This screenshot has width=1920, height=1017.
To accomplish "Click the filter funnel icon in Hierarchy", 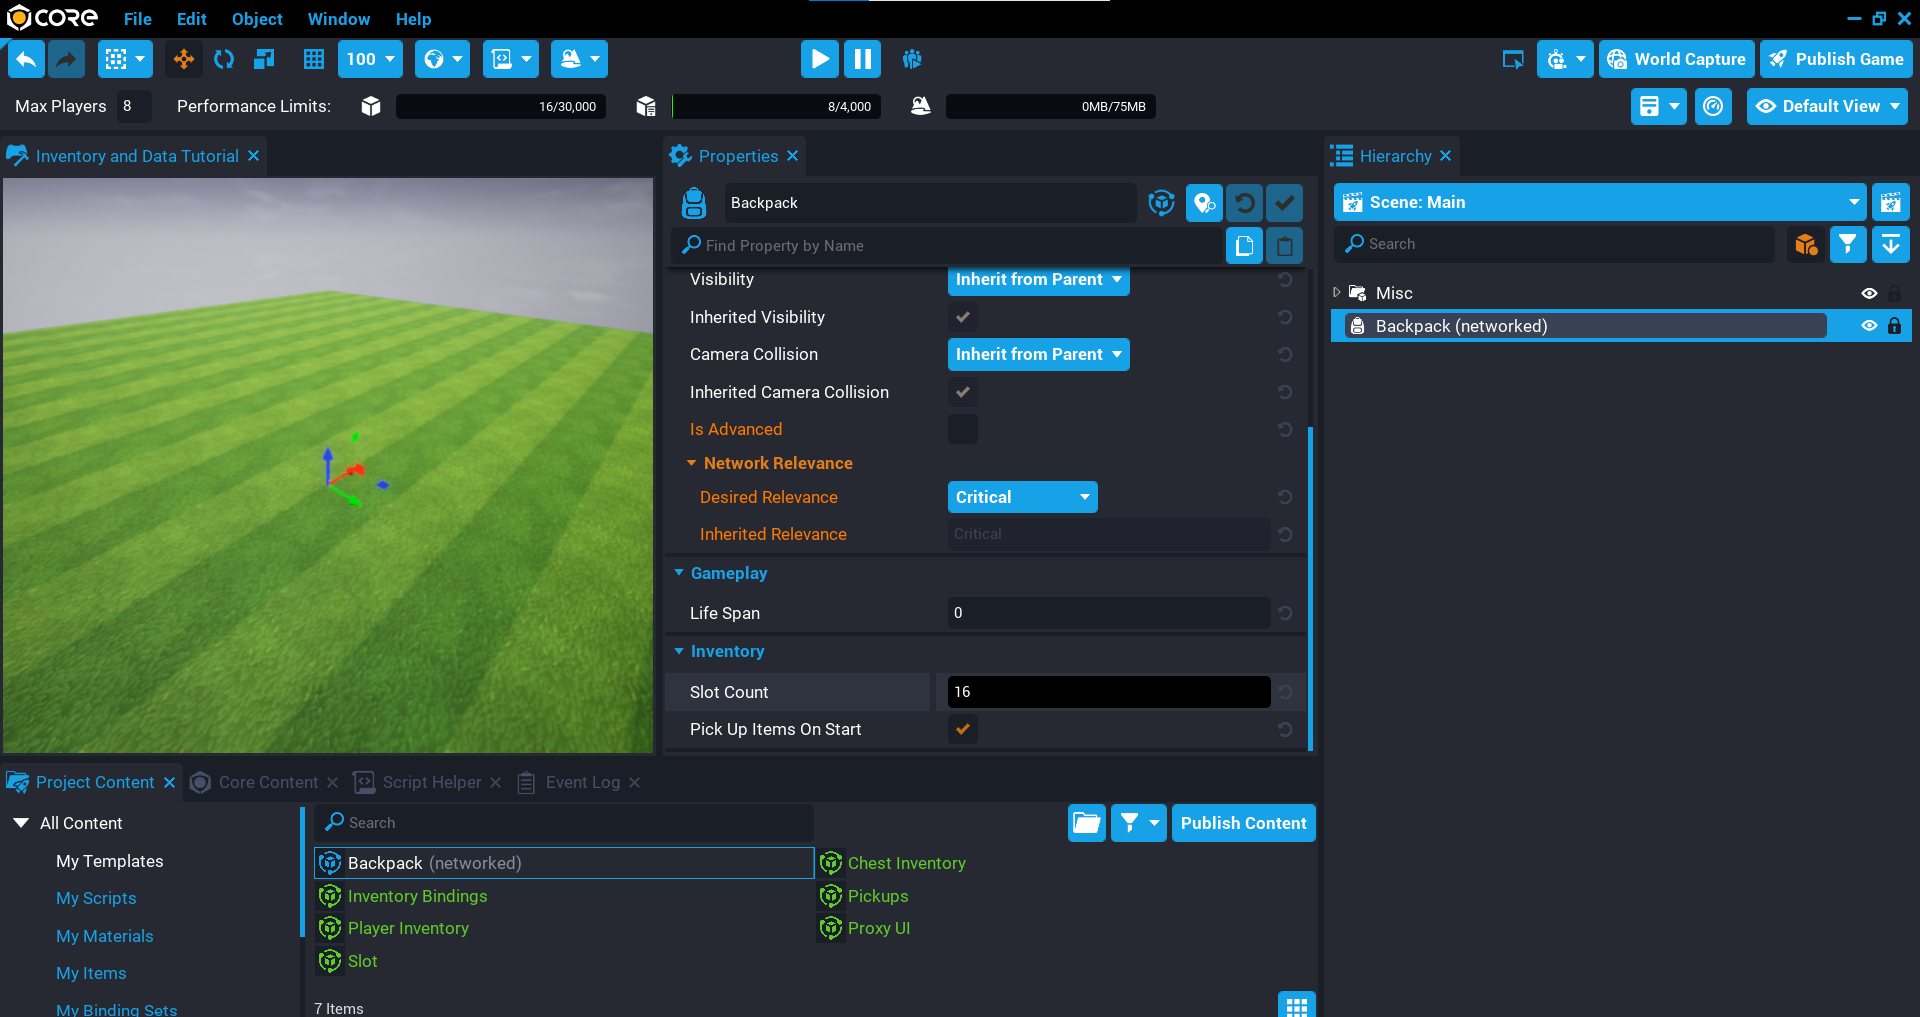I will coord(1847,244).
